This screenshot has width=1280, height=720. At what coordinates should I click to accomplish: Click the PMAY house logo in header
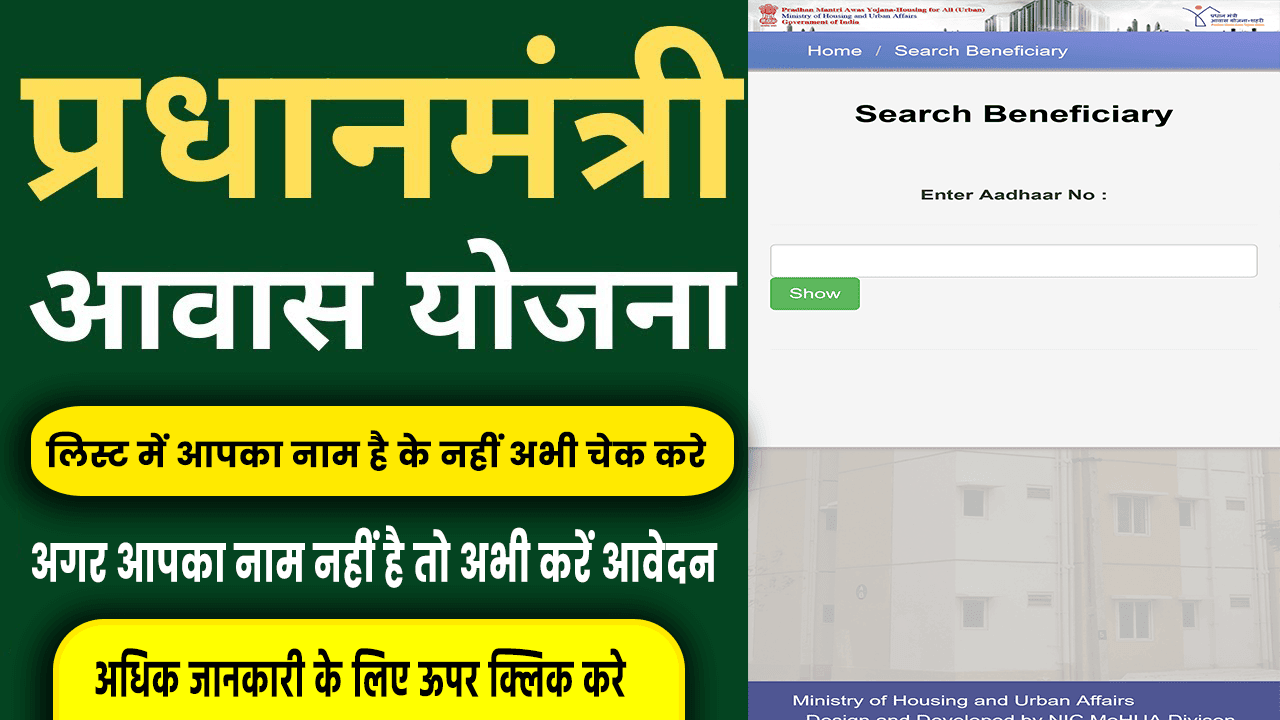(1223, 16)
